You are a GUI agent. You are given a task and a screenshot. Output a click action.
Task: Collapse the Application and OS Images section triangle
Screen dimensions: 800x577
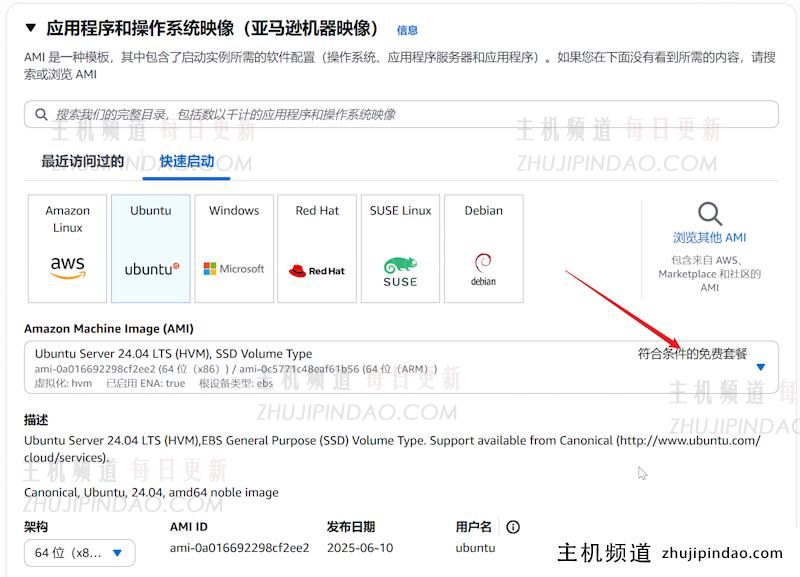click(x=31, y=28)
